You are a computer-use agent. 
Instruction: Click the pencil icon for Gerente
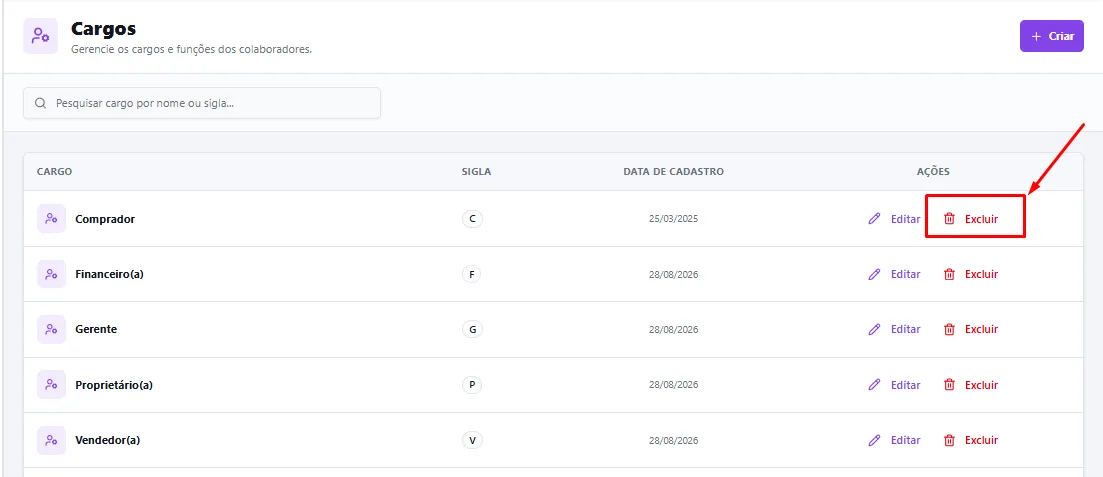874,329
